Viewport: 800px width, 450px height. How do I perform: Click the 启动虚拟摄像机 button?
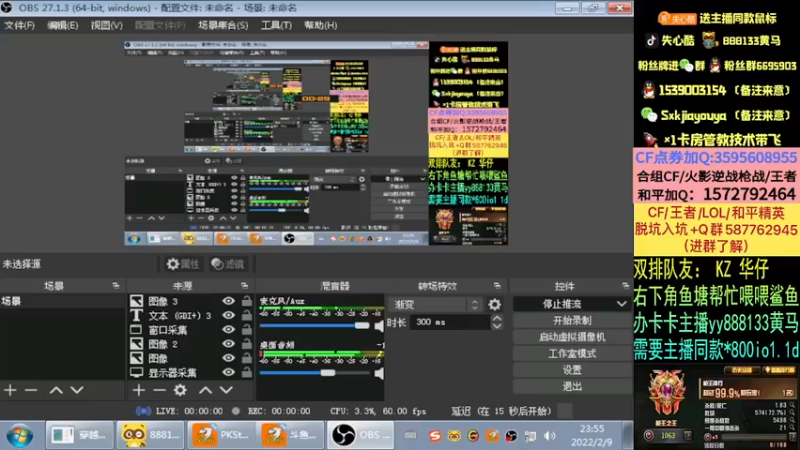pos(572,337)
